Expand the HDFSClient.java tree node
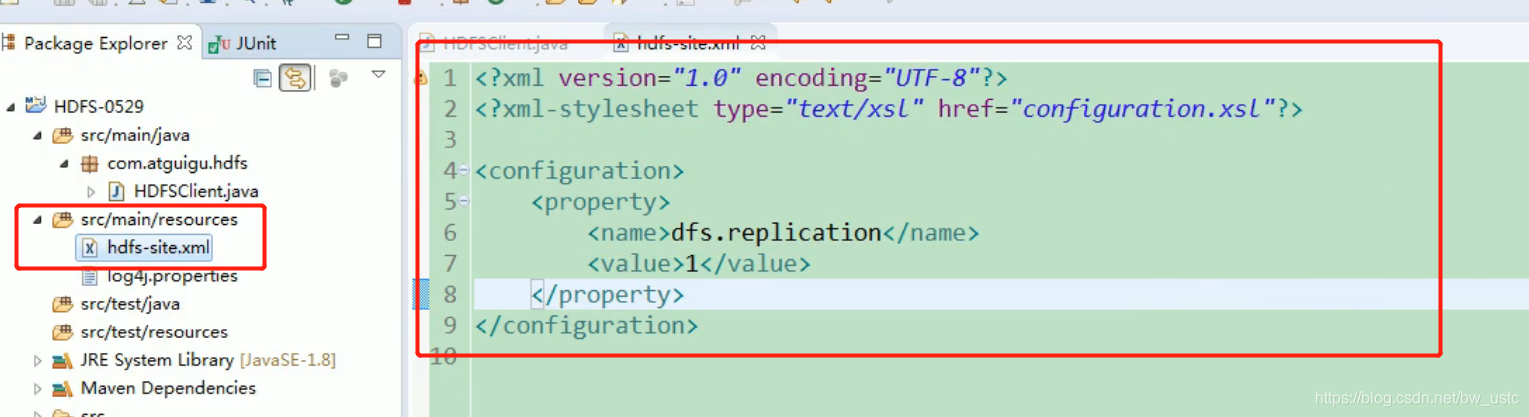Screen dimensions: 1529x417 pos(91,191)
